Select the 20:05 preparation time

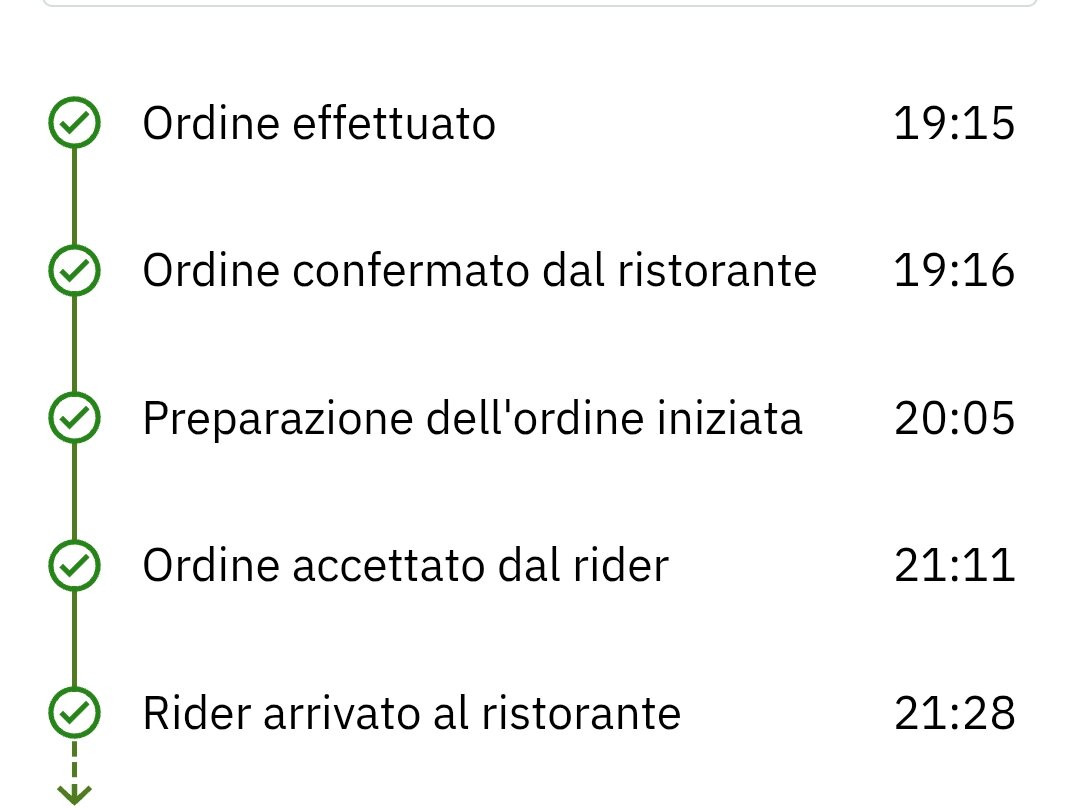953,418
